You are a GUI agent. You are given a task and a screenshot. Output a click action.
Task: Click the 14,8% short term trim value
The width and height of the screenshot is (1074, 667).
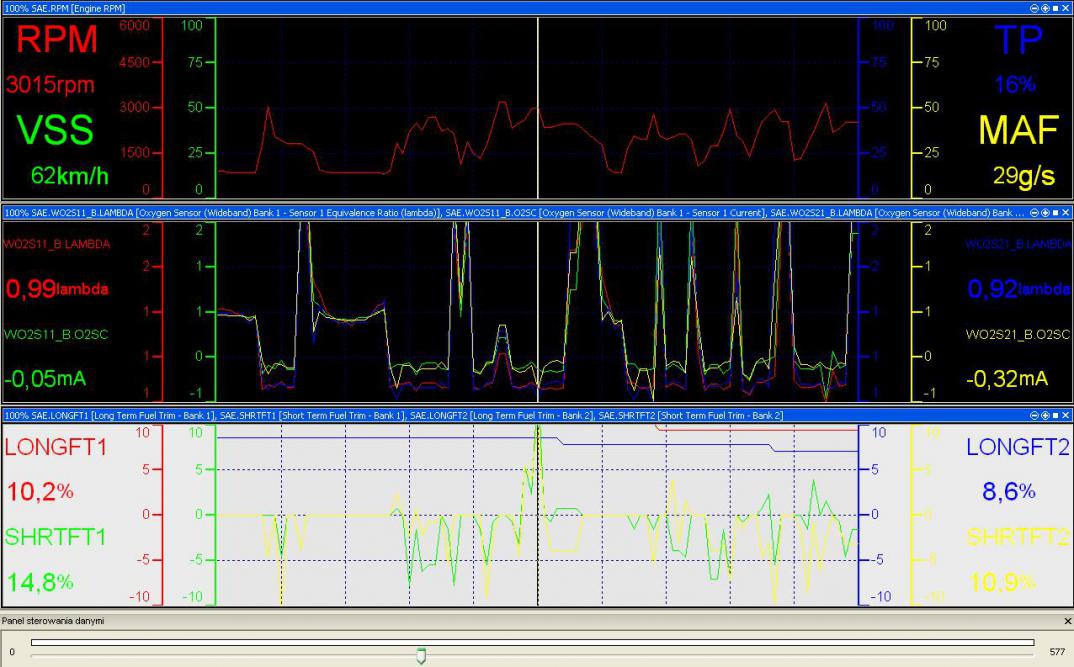pos(40,582)
